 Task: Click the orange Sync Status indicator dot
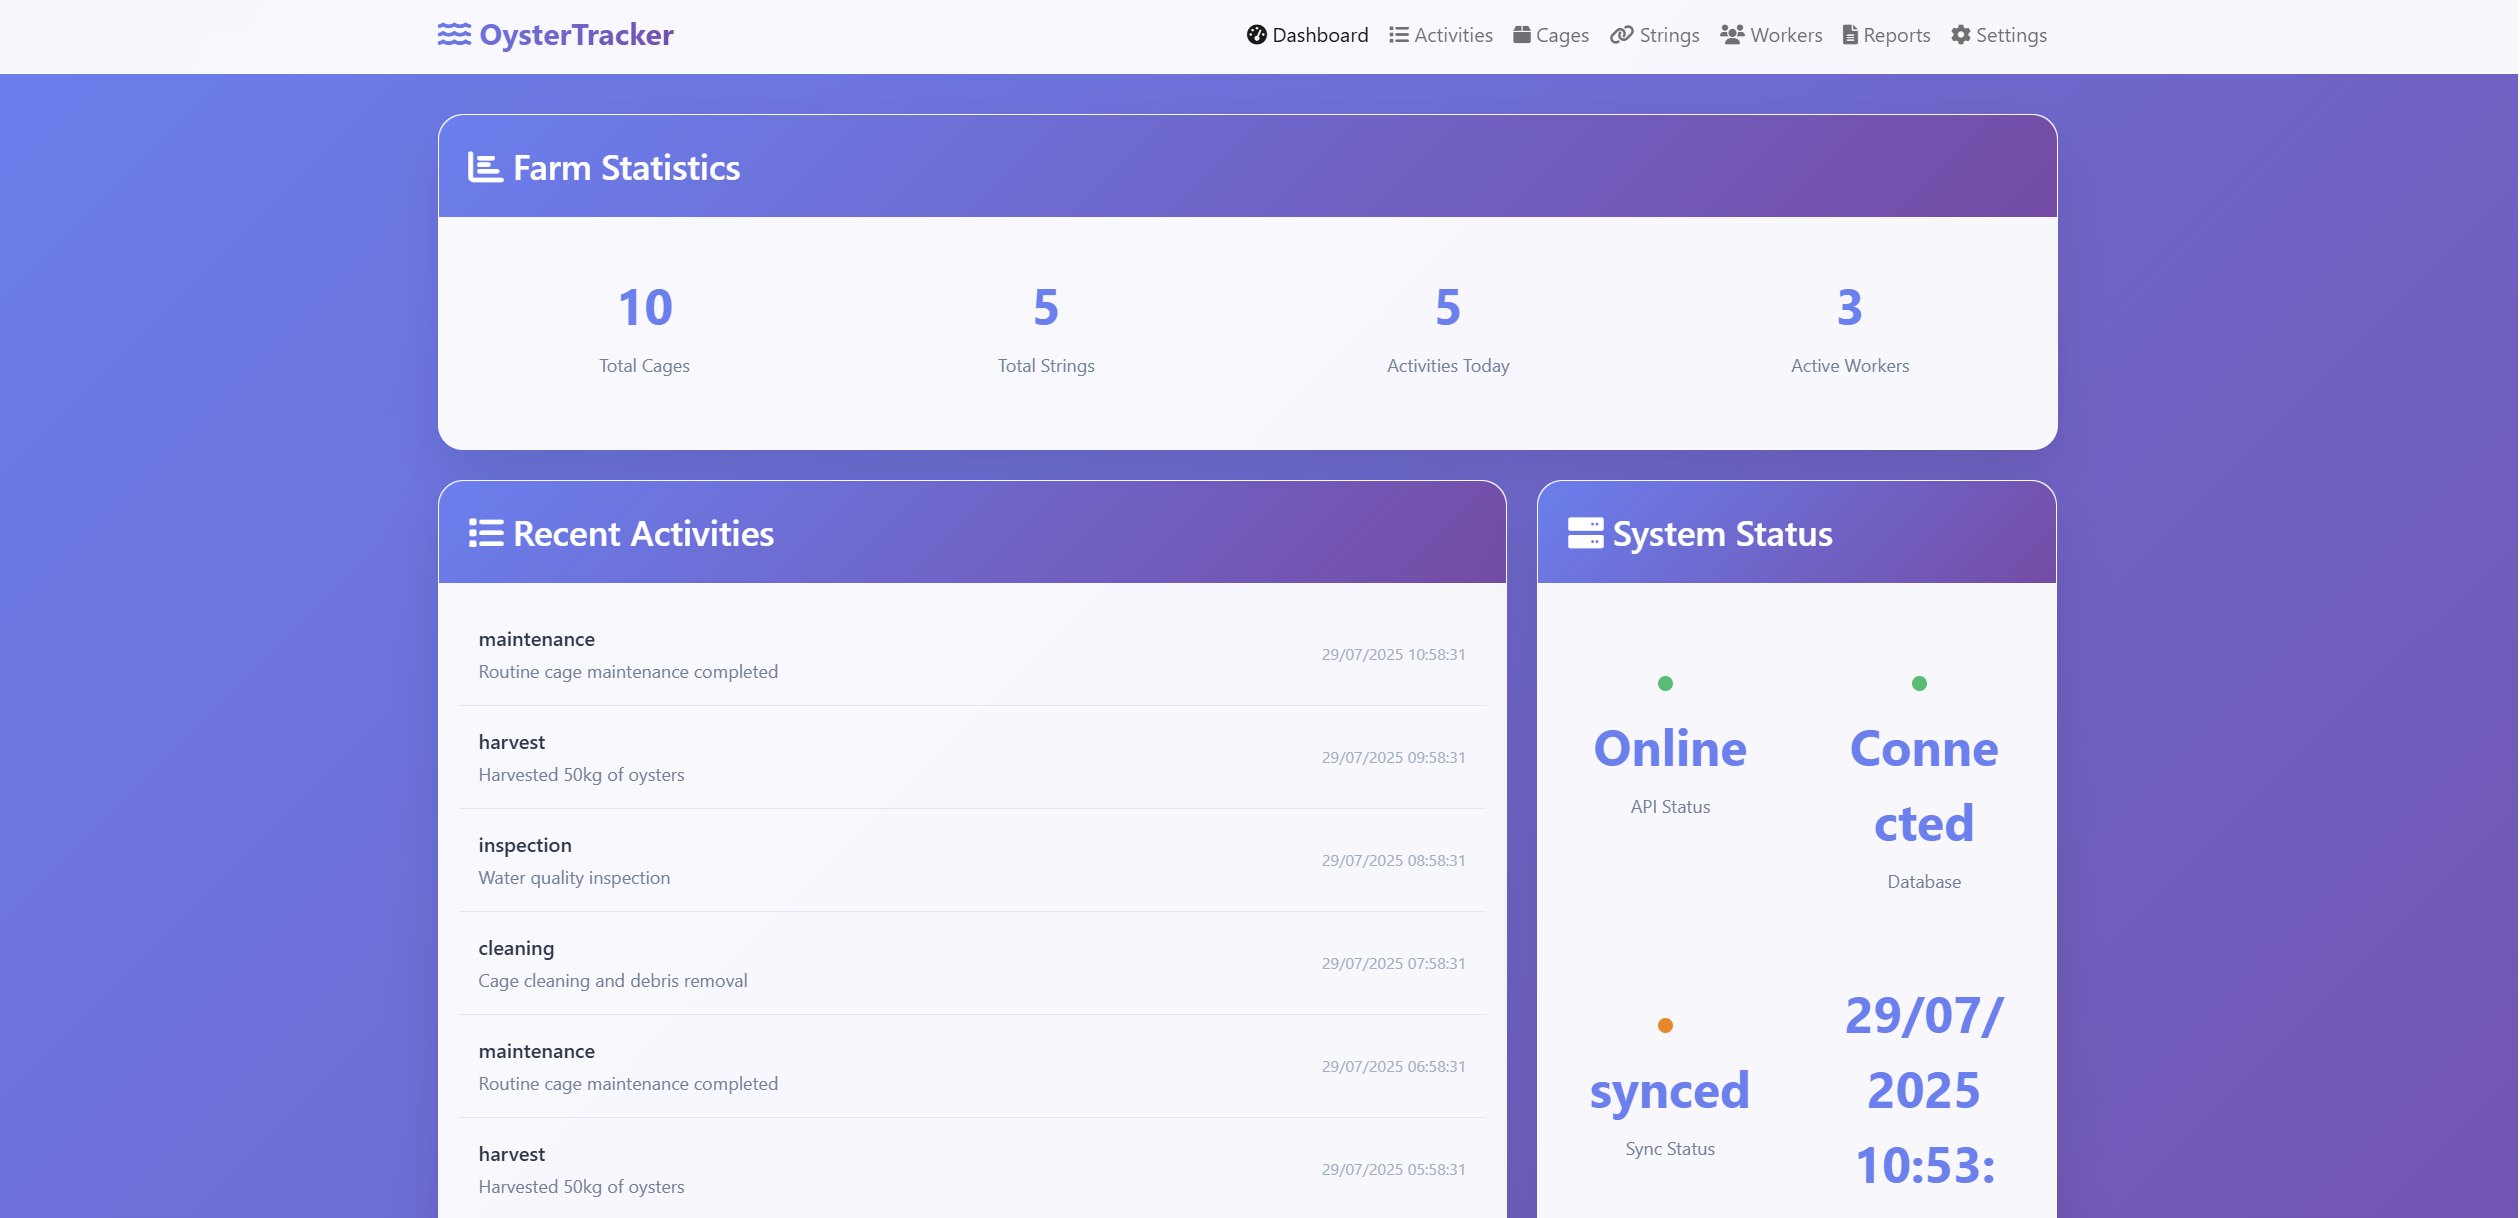pyautogui.click(x=1665, y=1025)
